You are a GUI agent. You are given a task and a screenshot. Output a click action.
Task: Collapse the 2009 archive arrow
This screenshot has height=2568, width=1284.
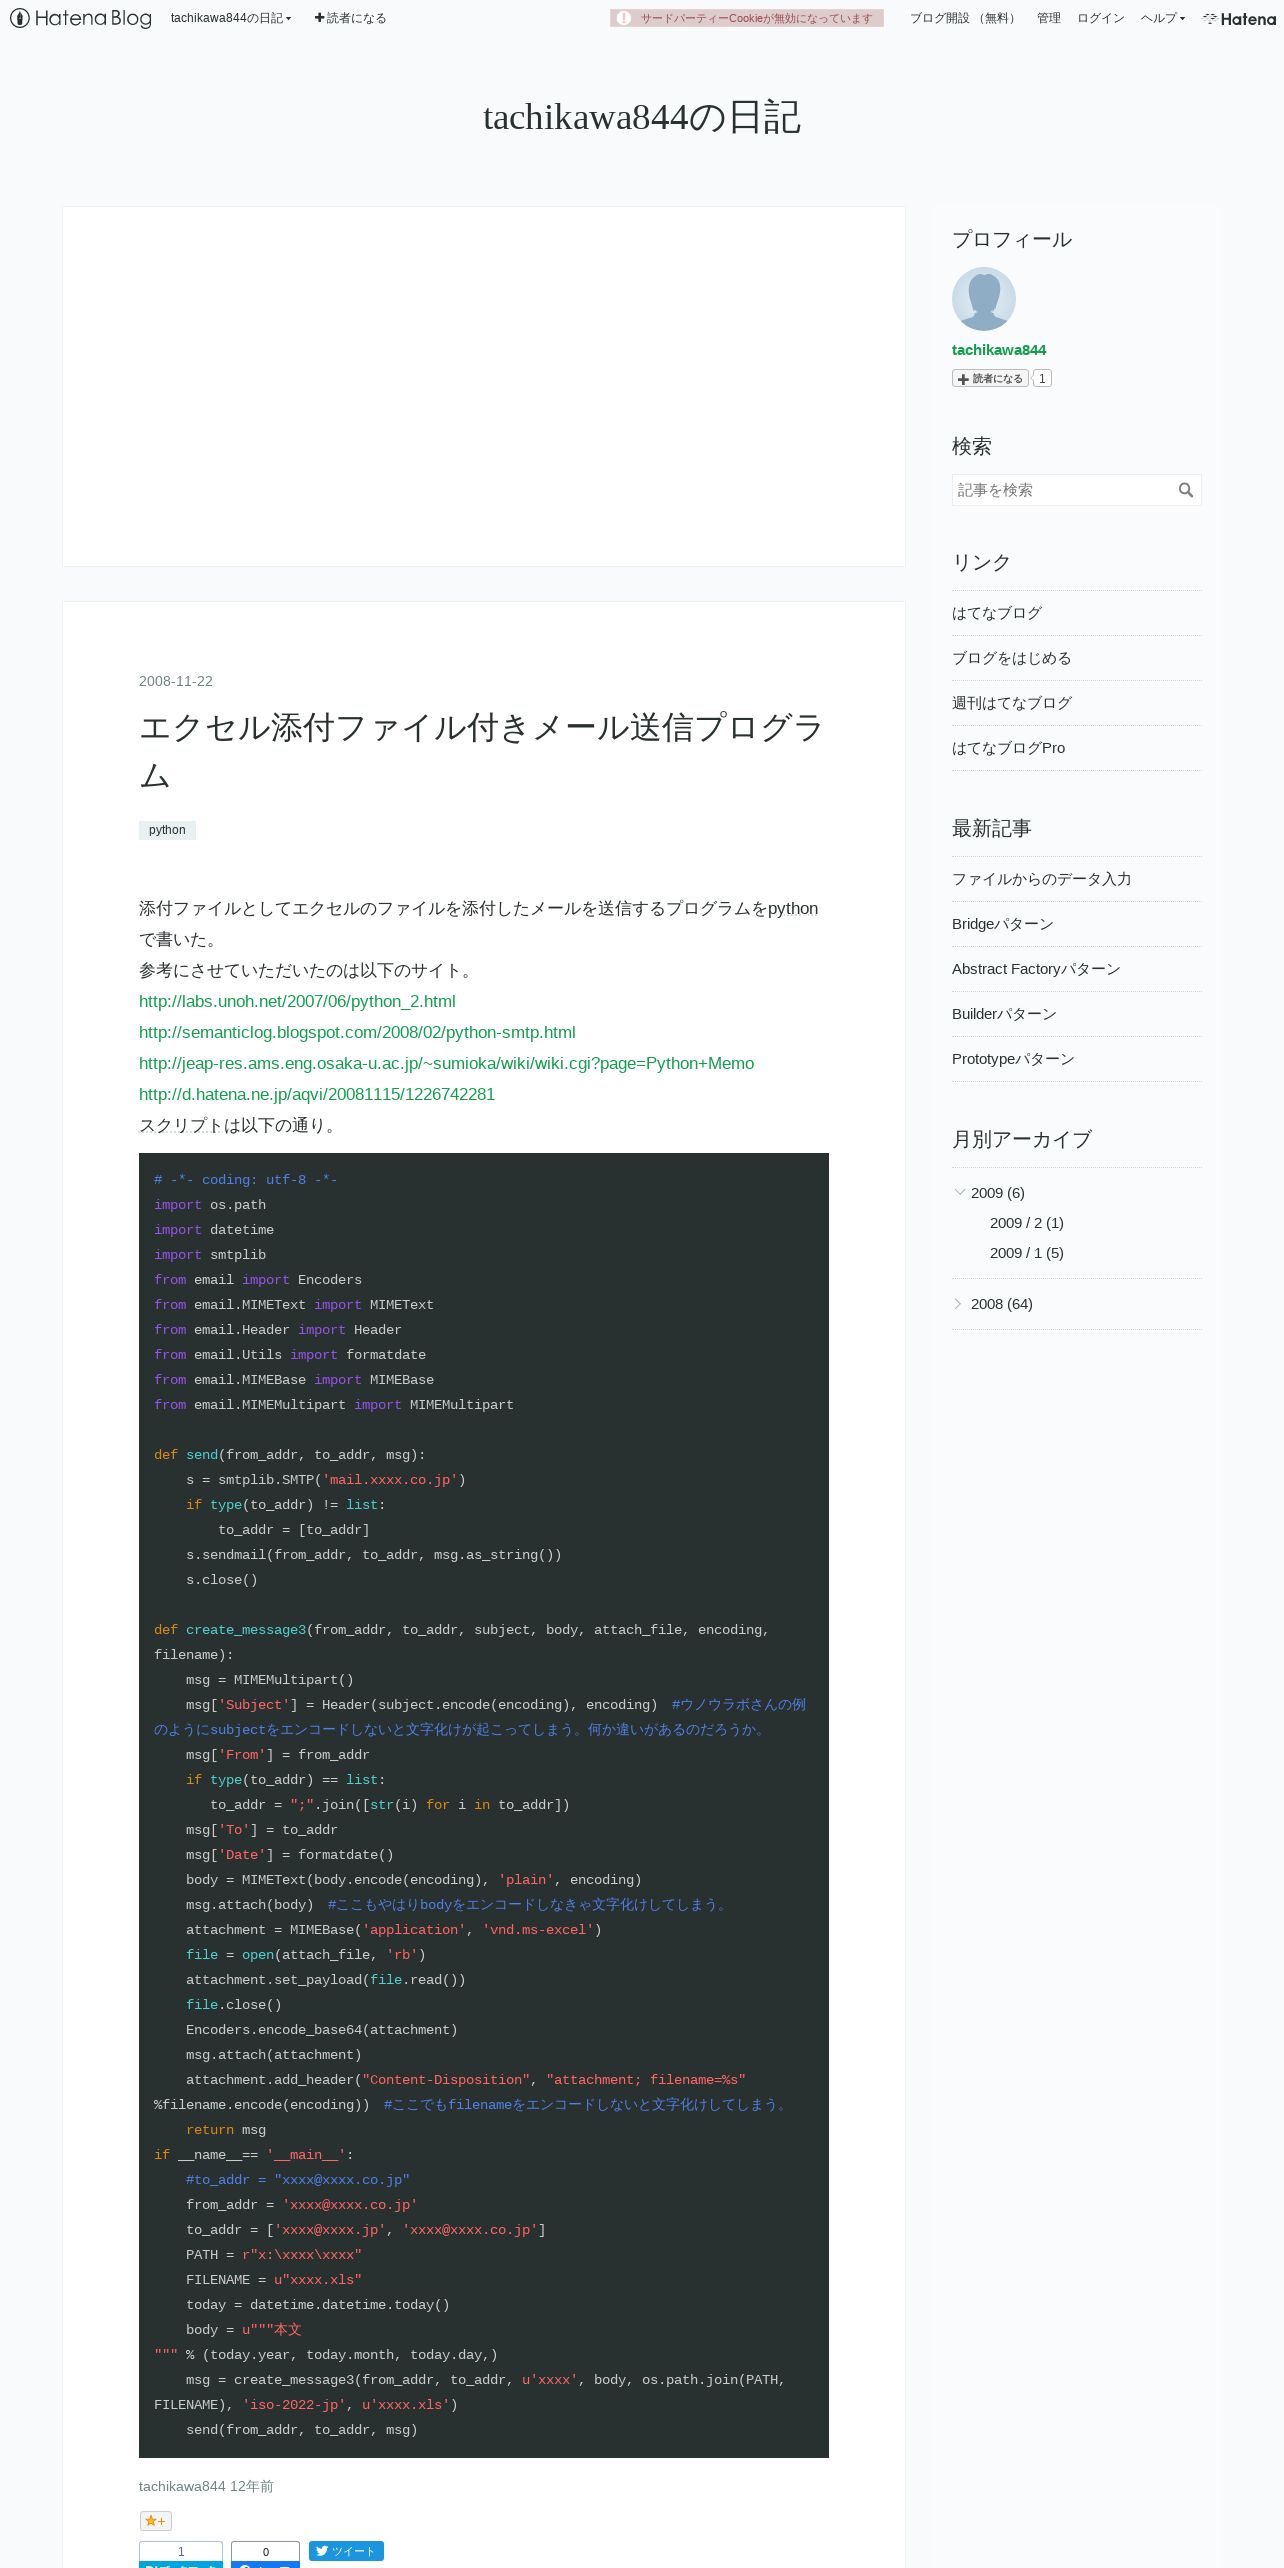(x=959, y=1192)
